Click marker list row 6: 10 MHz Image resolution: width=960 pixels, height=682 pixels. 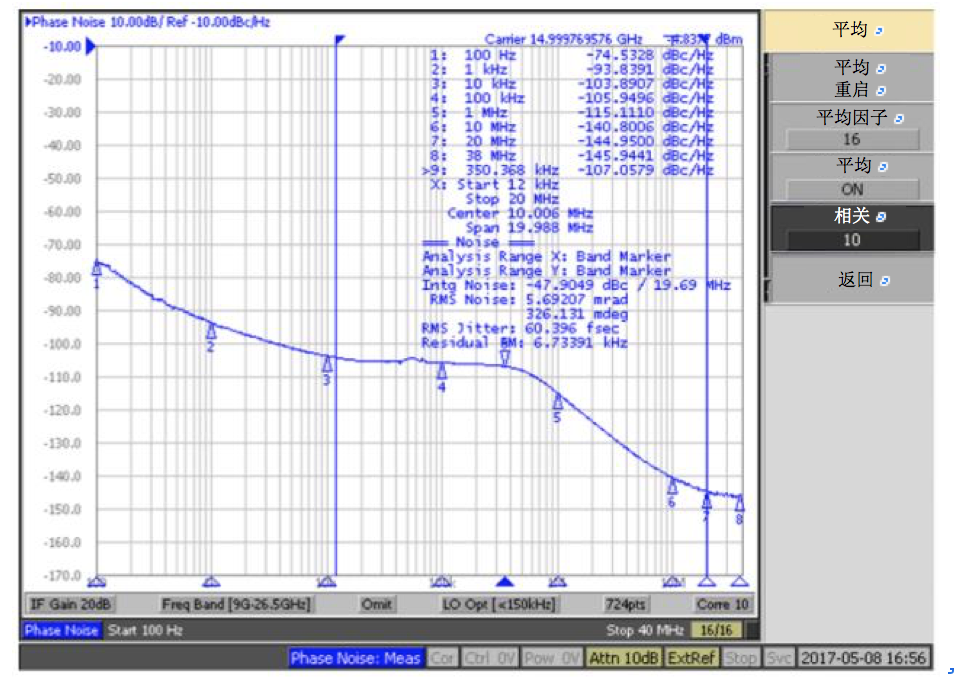572,127
